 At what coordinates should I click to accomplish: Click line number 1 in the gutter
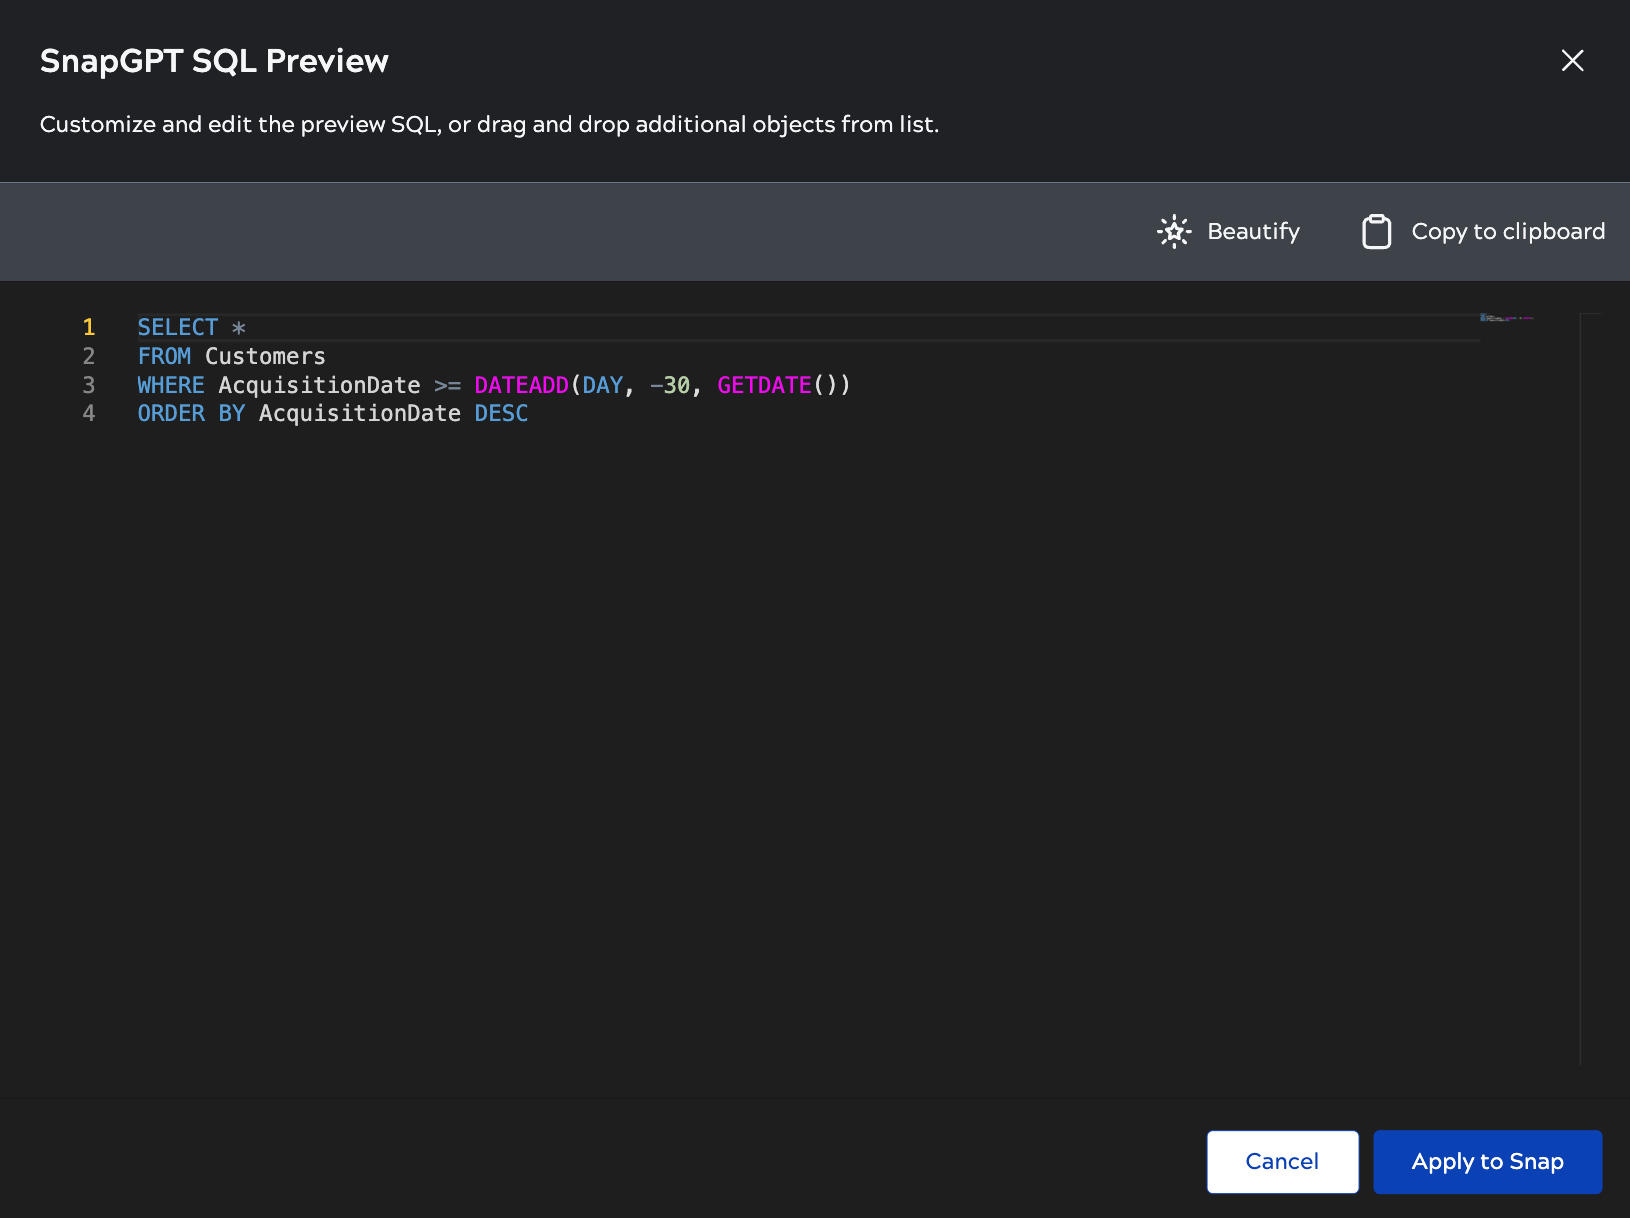pyautogui.click(x=89, y=326)
